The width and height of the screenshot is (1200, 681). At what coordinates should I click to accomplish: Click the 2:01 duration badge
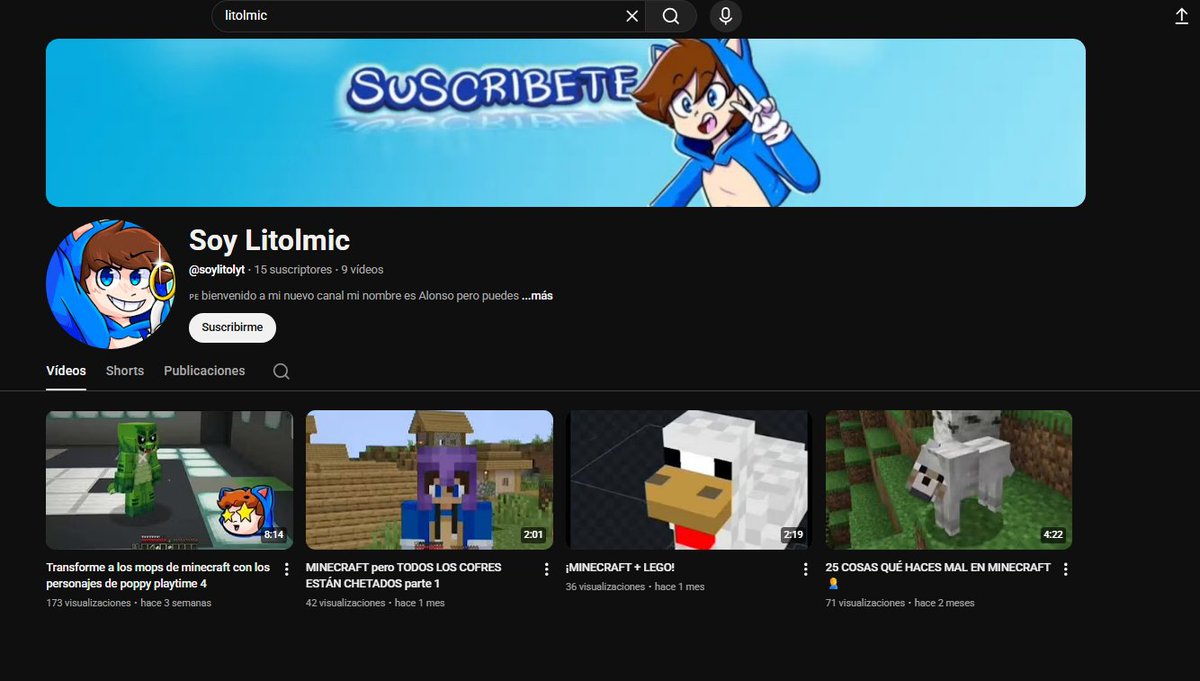click(x=533, y=535)
